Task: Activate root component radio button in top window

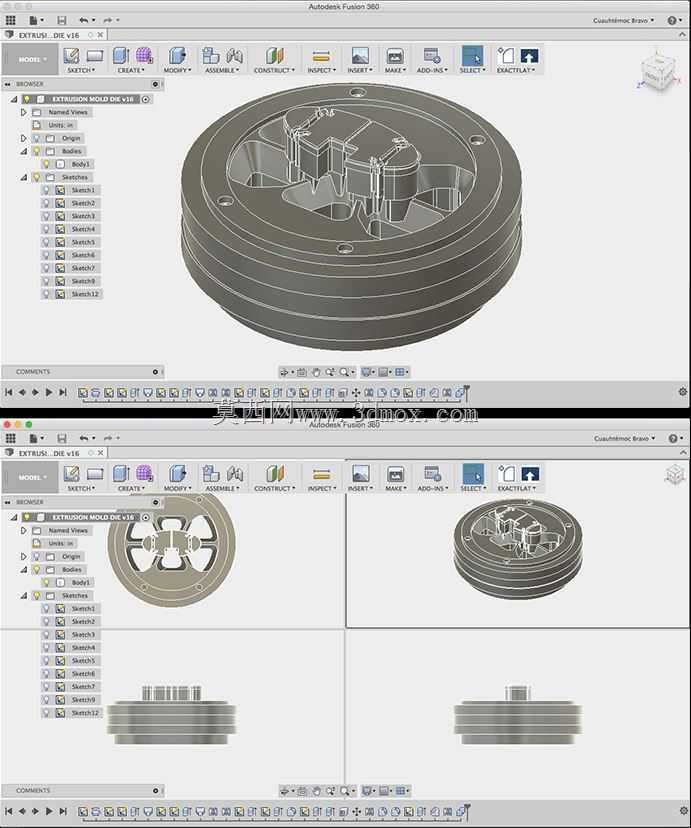Action: (146, 99)
